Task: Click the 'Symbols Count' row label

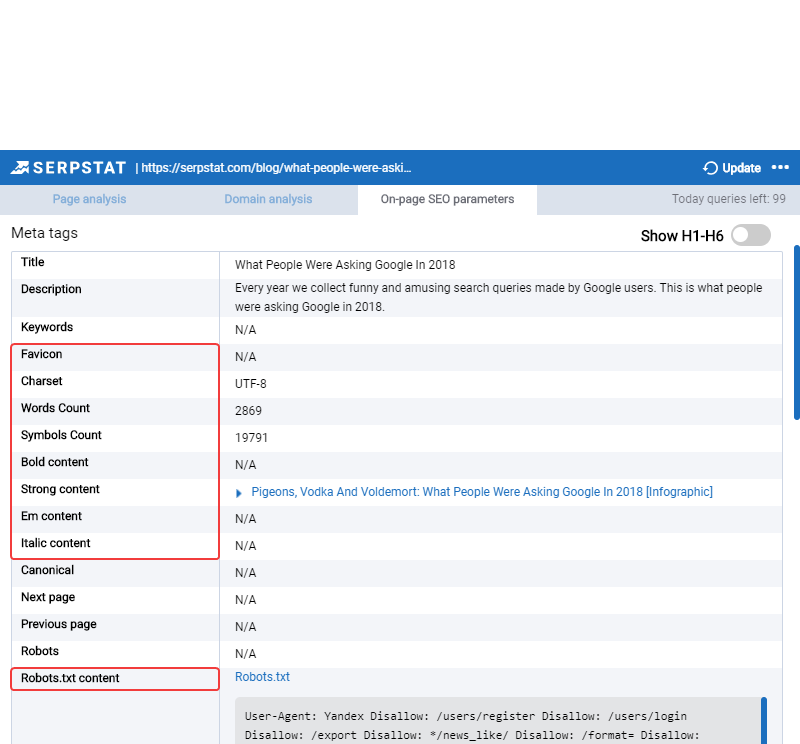Action: coord(61,435)
